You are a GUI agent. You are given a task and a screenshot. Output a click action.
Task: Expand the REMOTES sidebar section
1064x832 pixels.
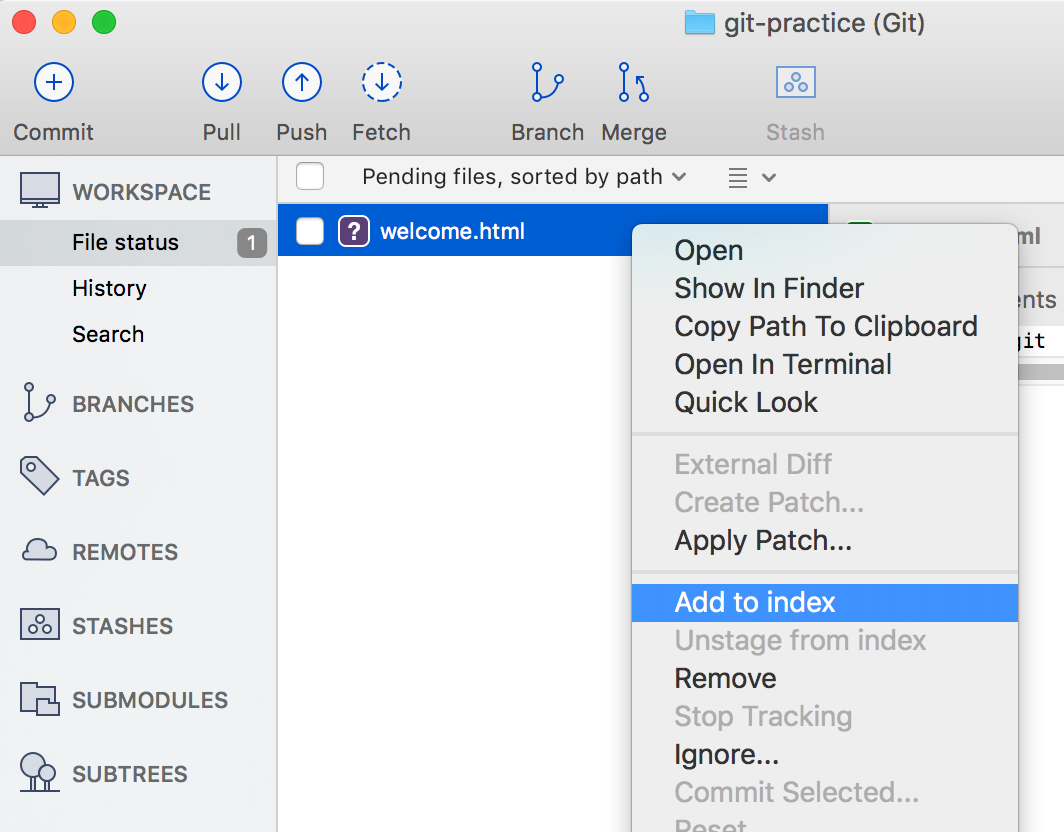124,552
